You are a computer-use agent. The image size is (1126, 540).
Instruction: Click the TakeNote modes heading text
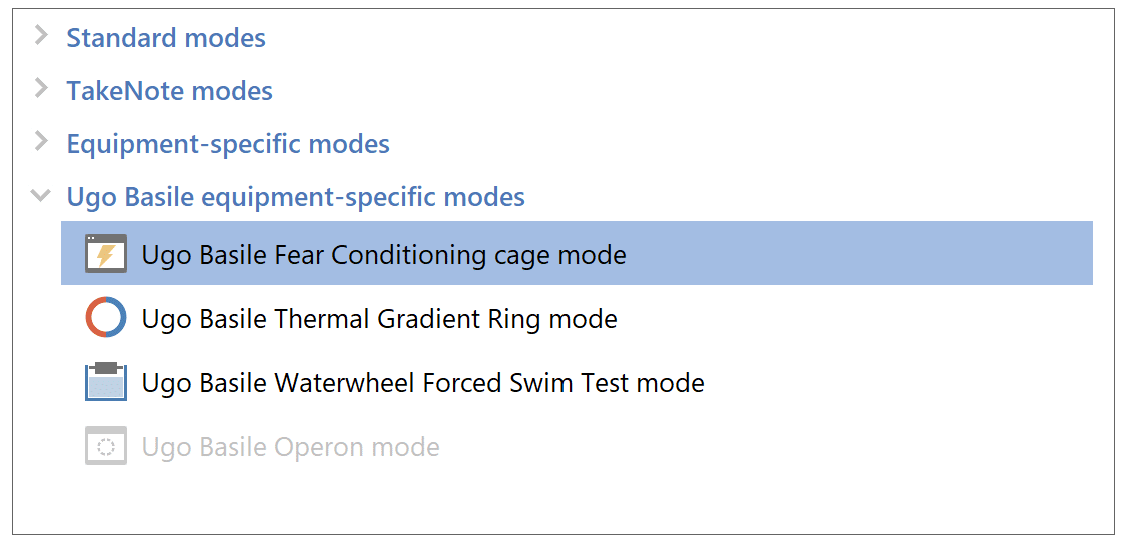click(169, 91)
